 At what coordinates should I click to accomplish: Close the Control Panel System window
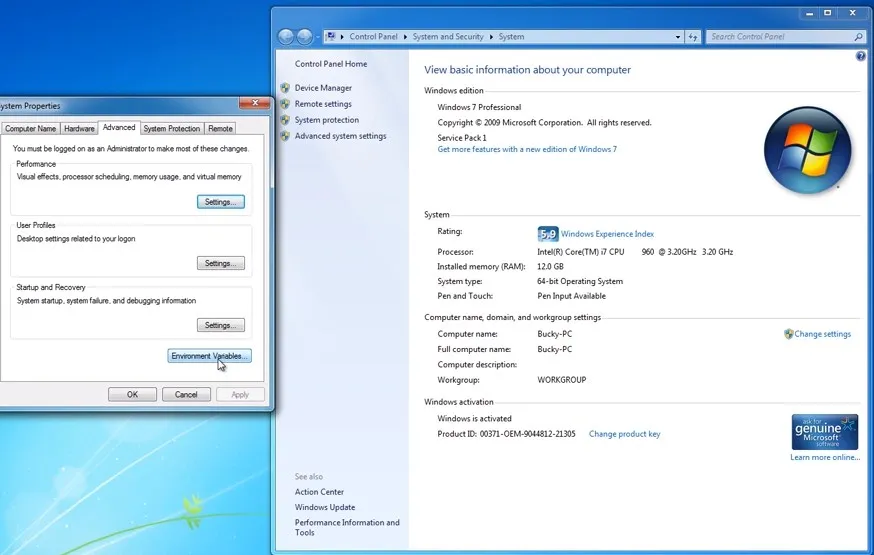point(853,13)
